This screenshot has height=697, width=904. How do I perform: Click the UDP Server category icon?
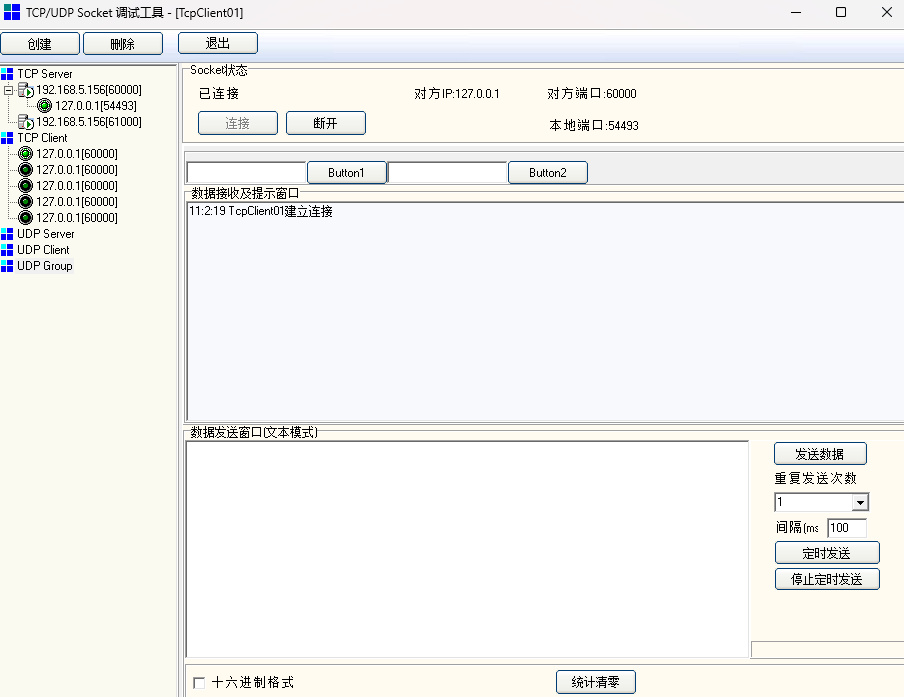click(7, 234)
